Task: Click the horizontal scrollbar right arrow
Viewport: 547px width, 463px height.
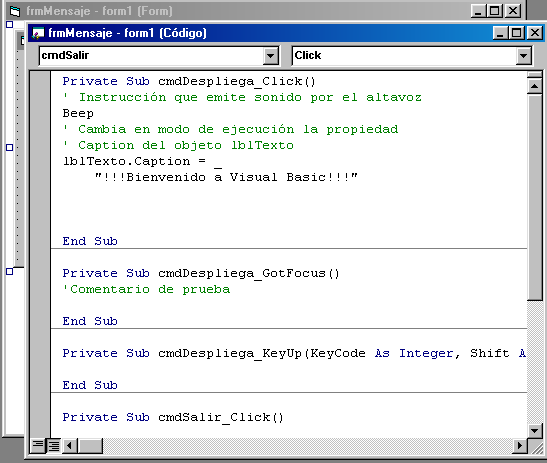Action: 520,445
